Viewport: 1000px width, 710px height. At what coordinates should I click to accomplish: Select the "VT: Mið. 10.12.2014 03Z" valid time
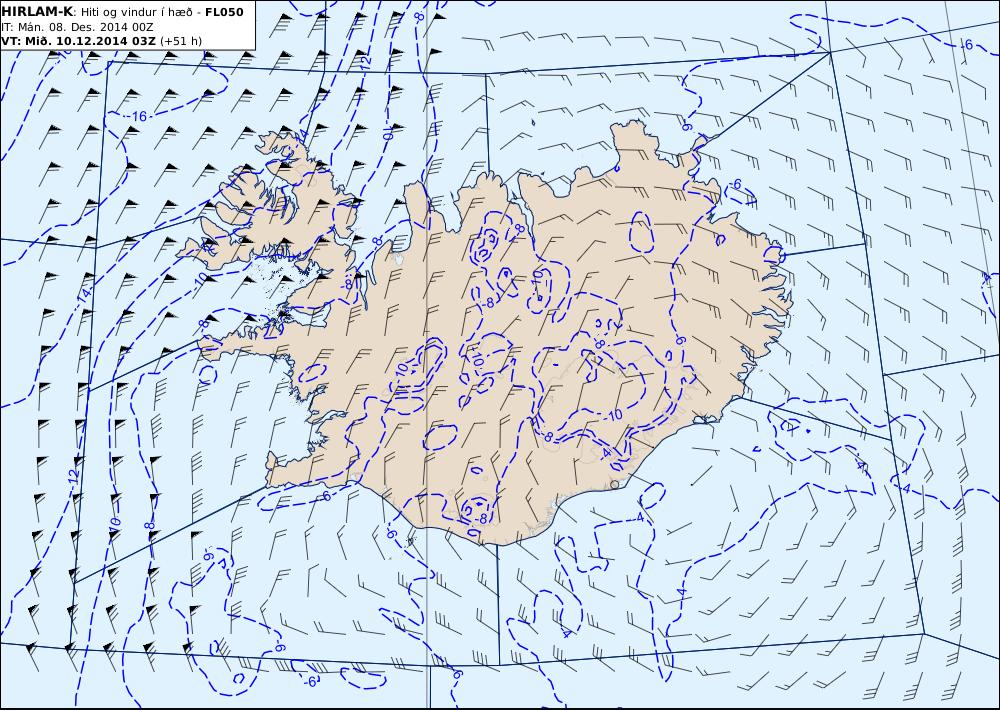[x=78, y=41]
